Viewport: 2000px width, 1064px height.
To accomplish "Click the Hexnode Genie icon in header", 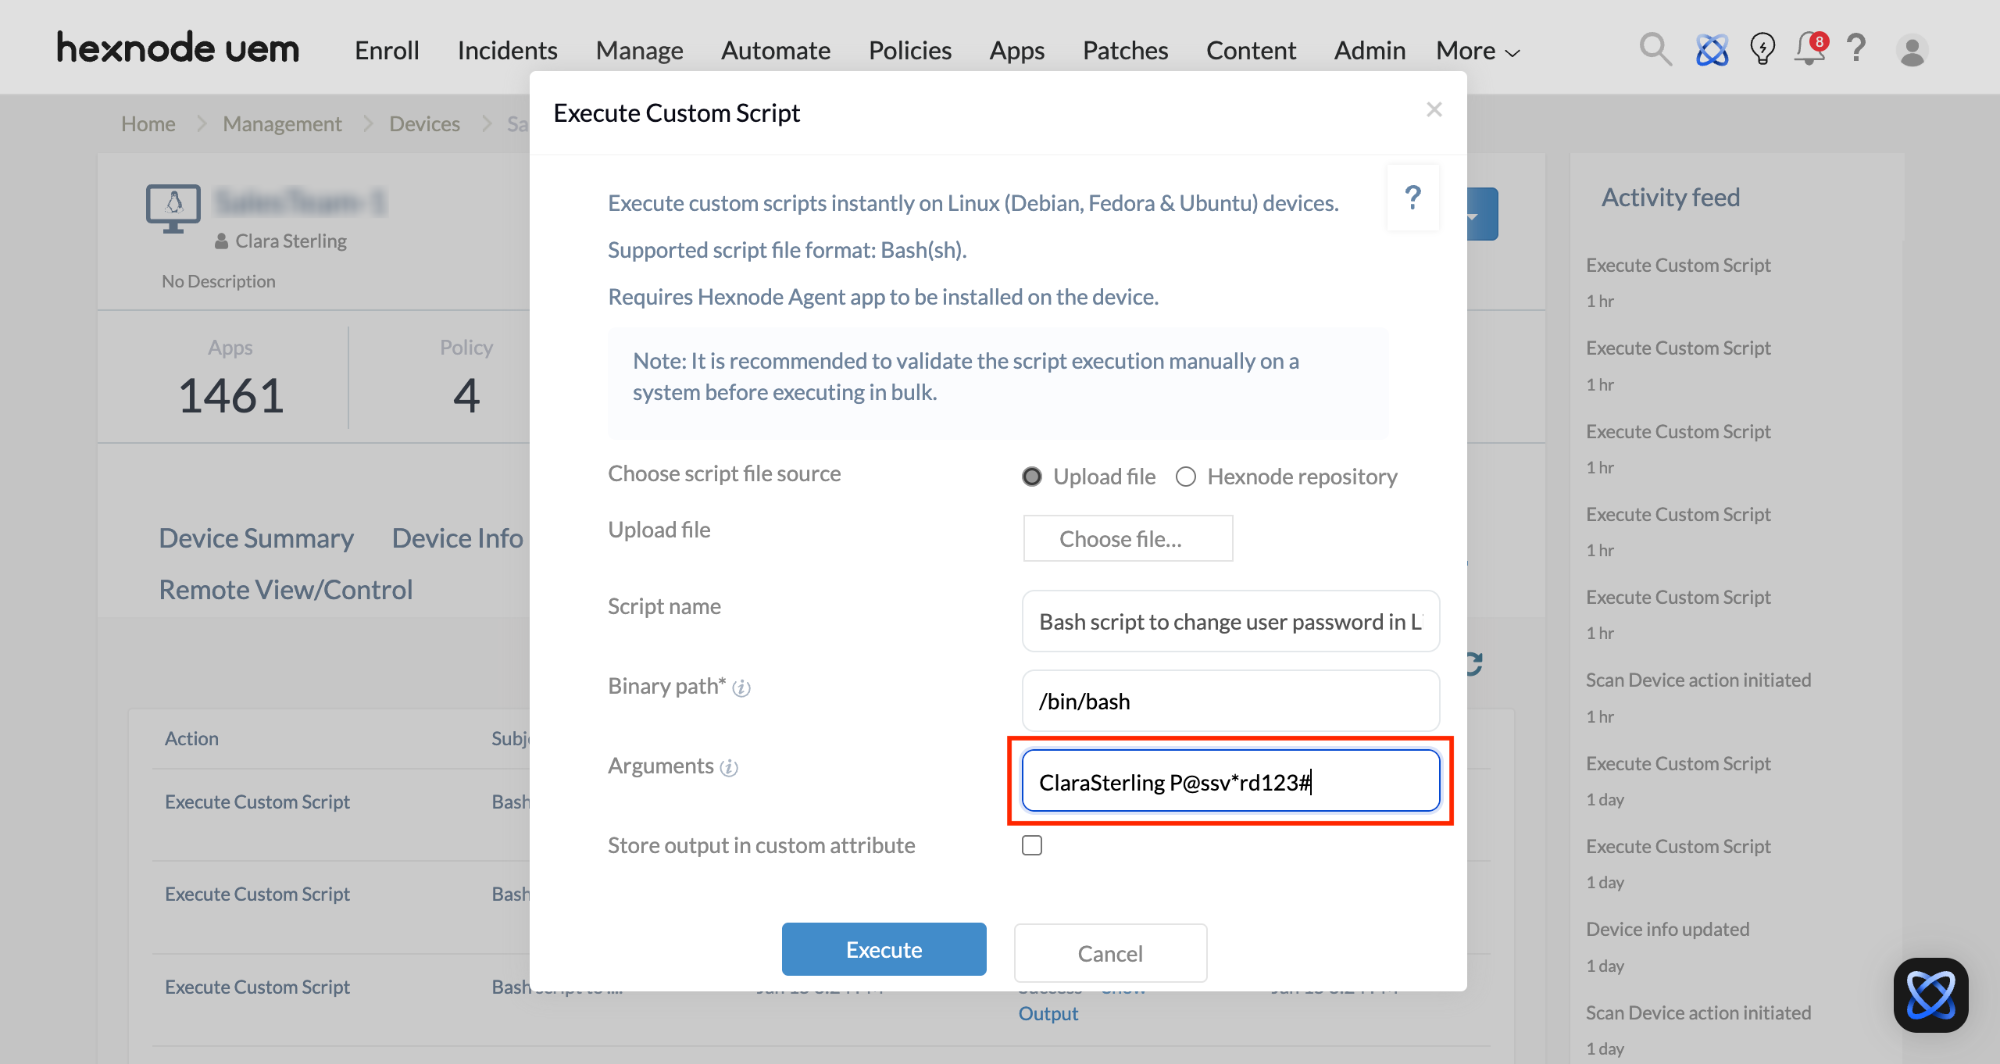I will (1712, 49).
